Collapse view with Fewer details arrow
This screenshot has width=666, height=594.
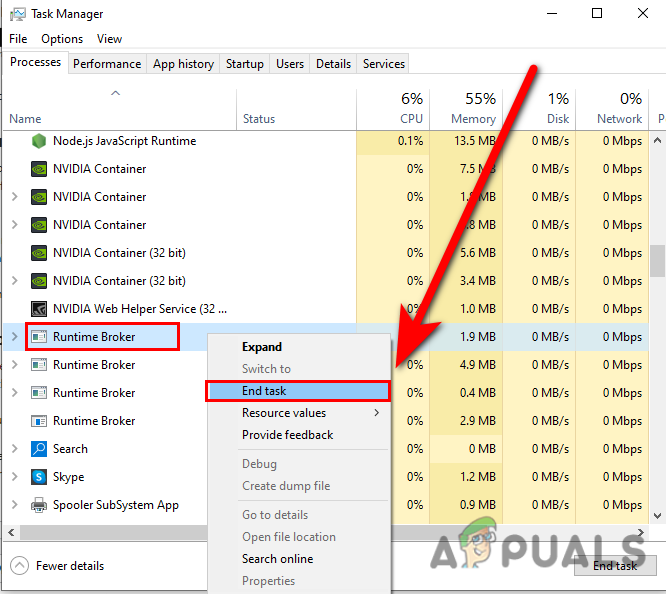19,566
